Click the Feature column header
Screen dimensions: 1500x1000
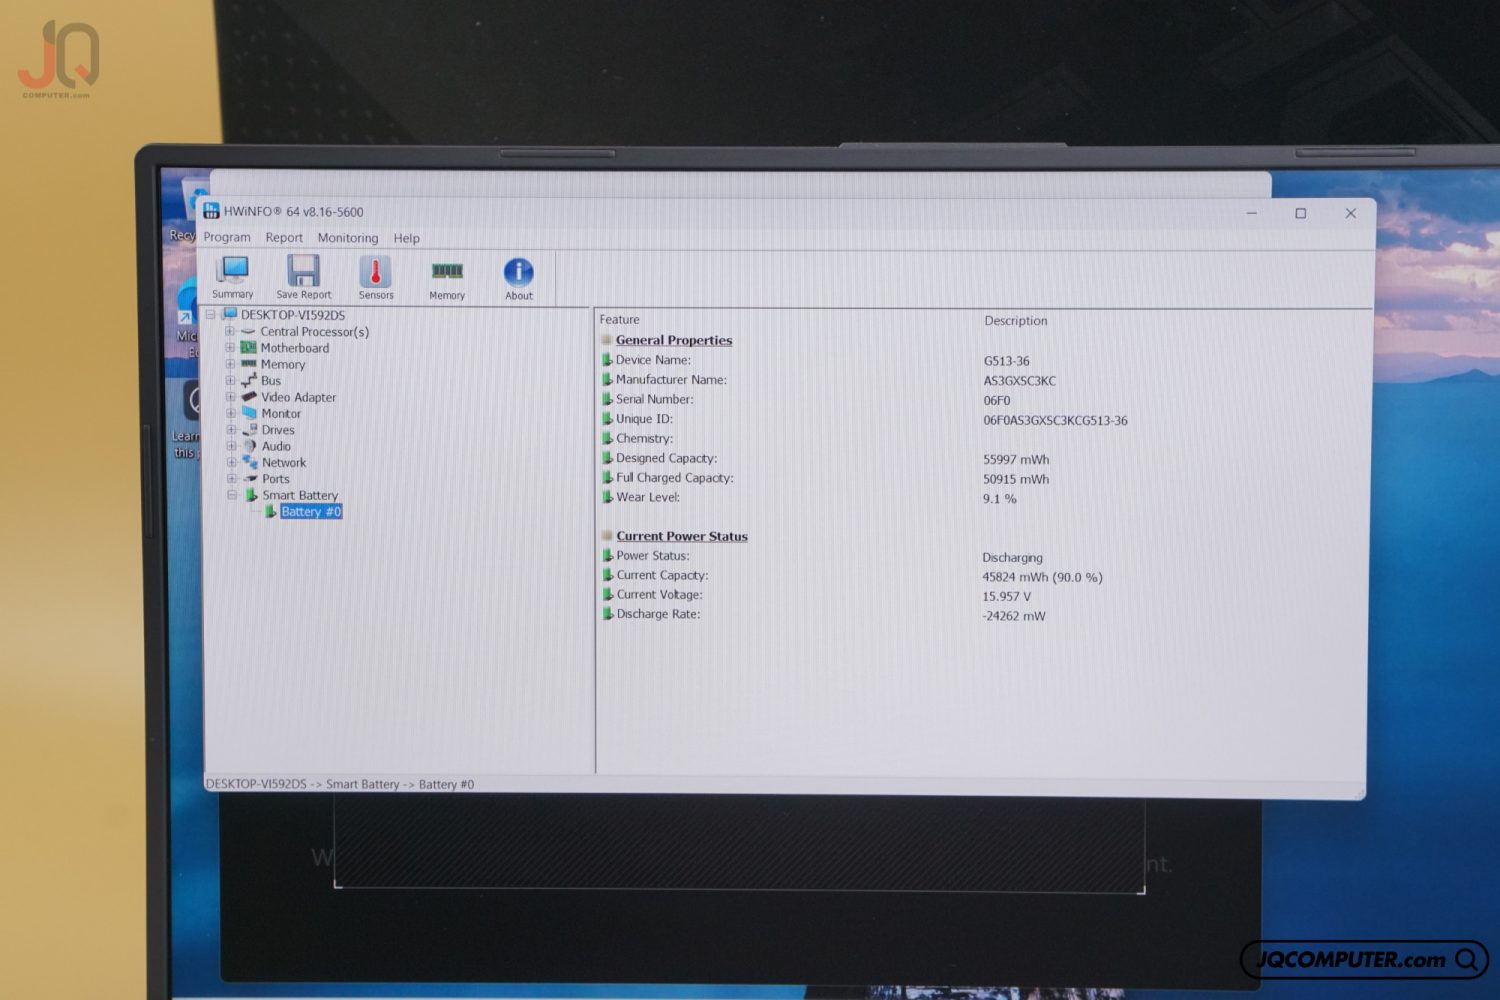coord(620,319)
